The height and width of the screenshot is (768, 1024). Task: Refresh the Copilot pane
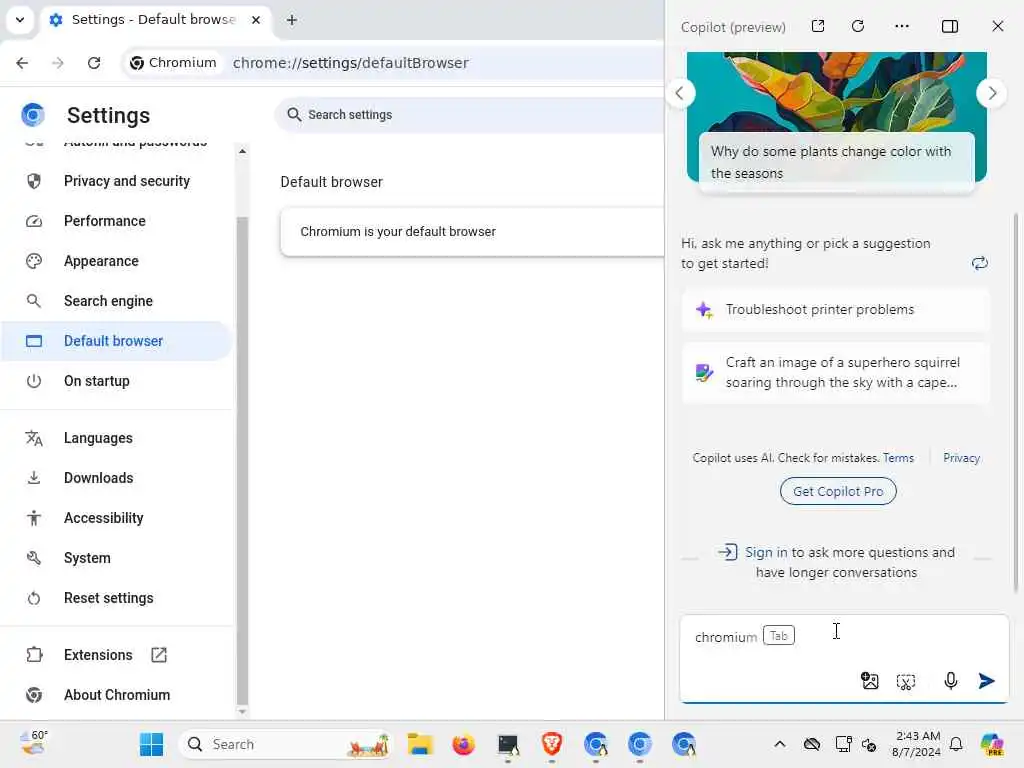point(858,26)
